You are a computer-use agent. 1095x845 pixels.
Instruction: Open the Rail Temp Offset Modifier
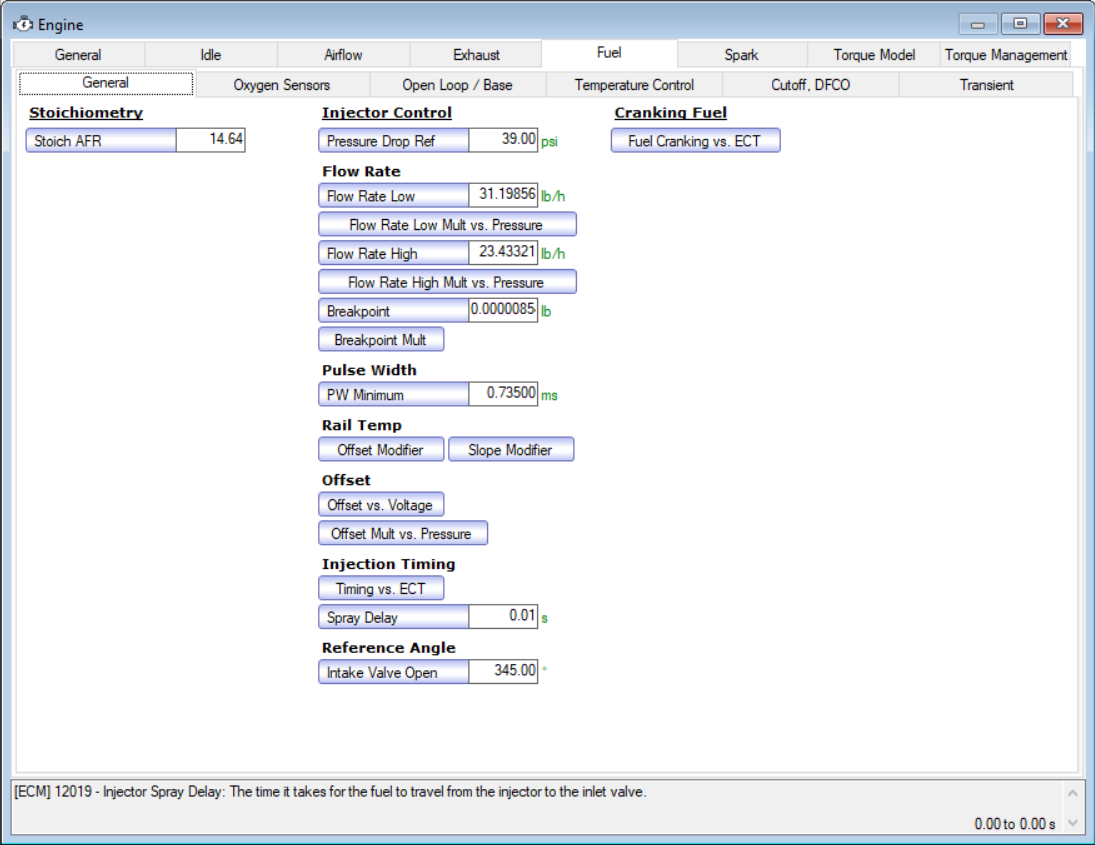click(x=381, y=450)
